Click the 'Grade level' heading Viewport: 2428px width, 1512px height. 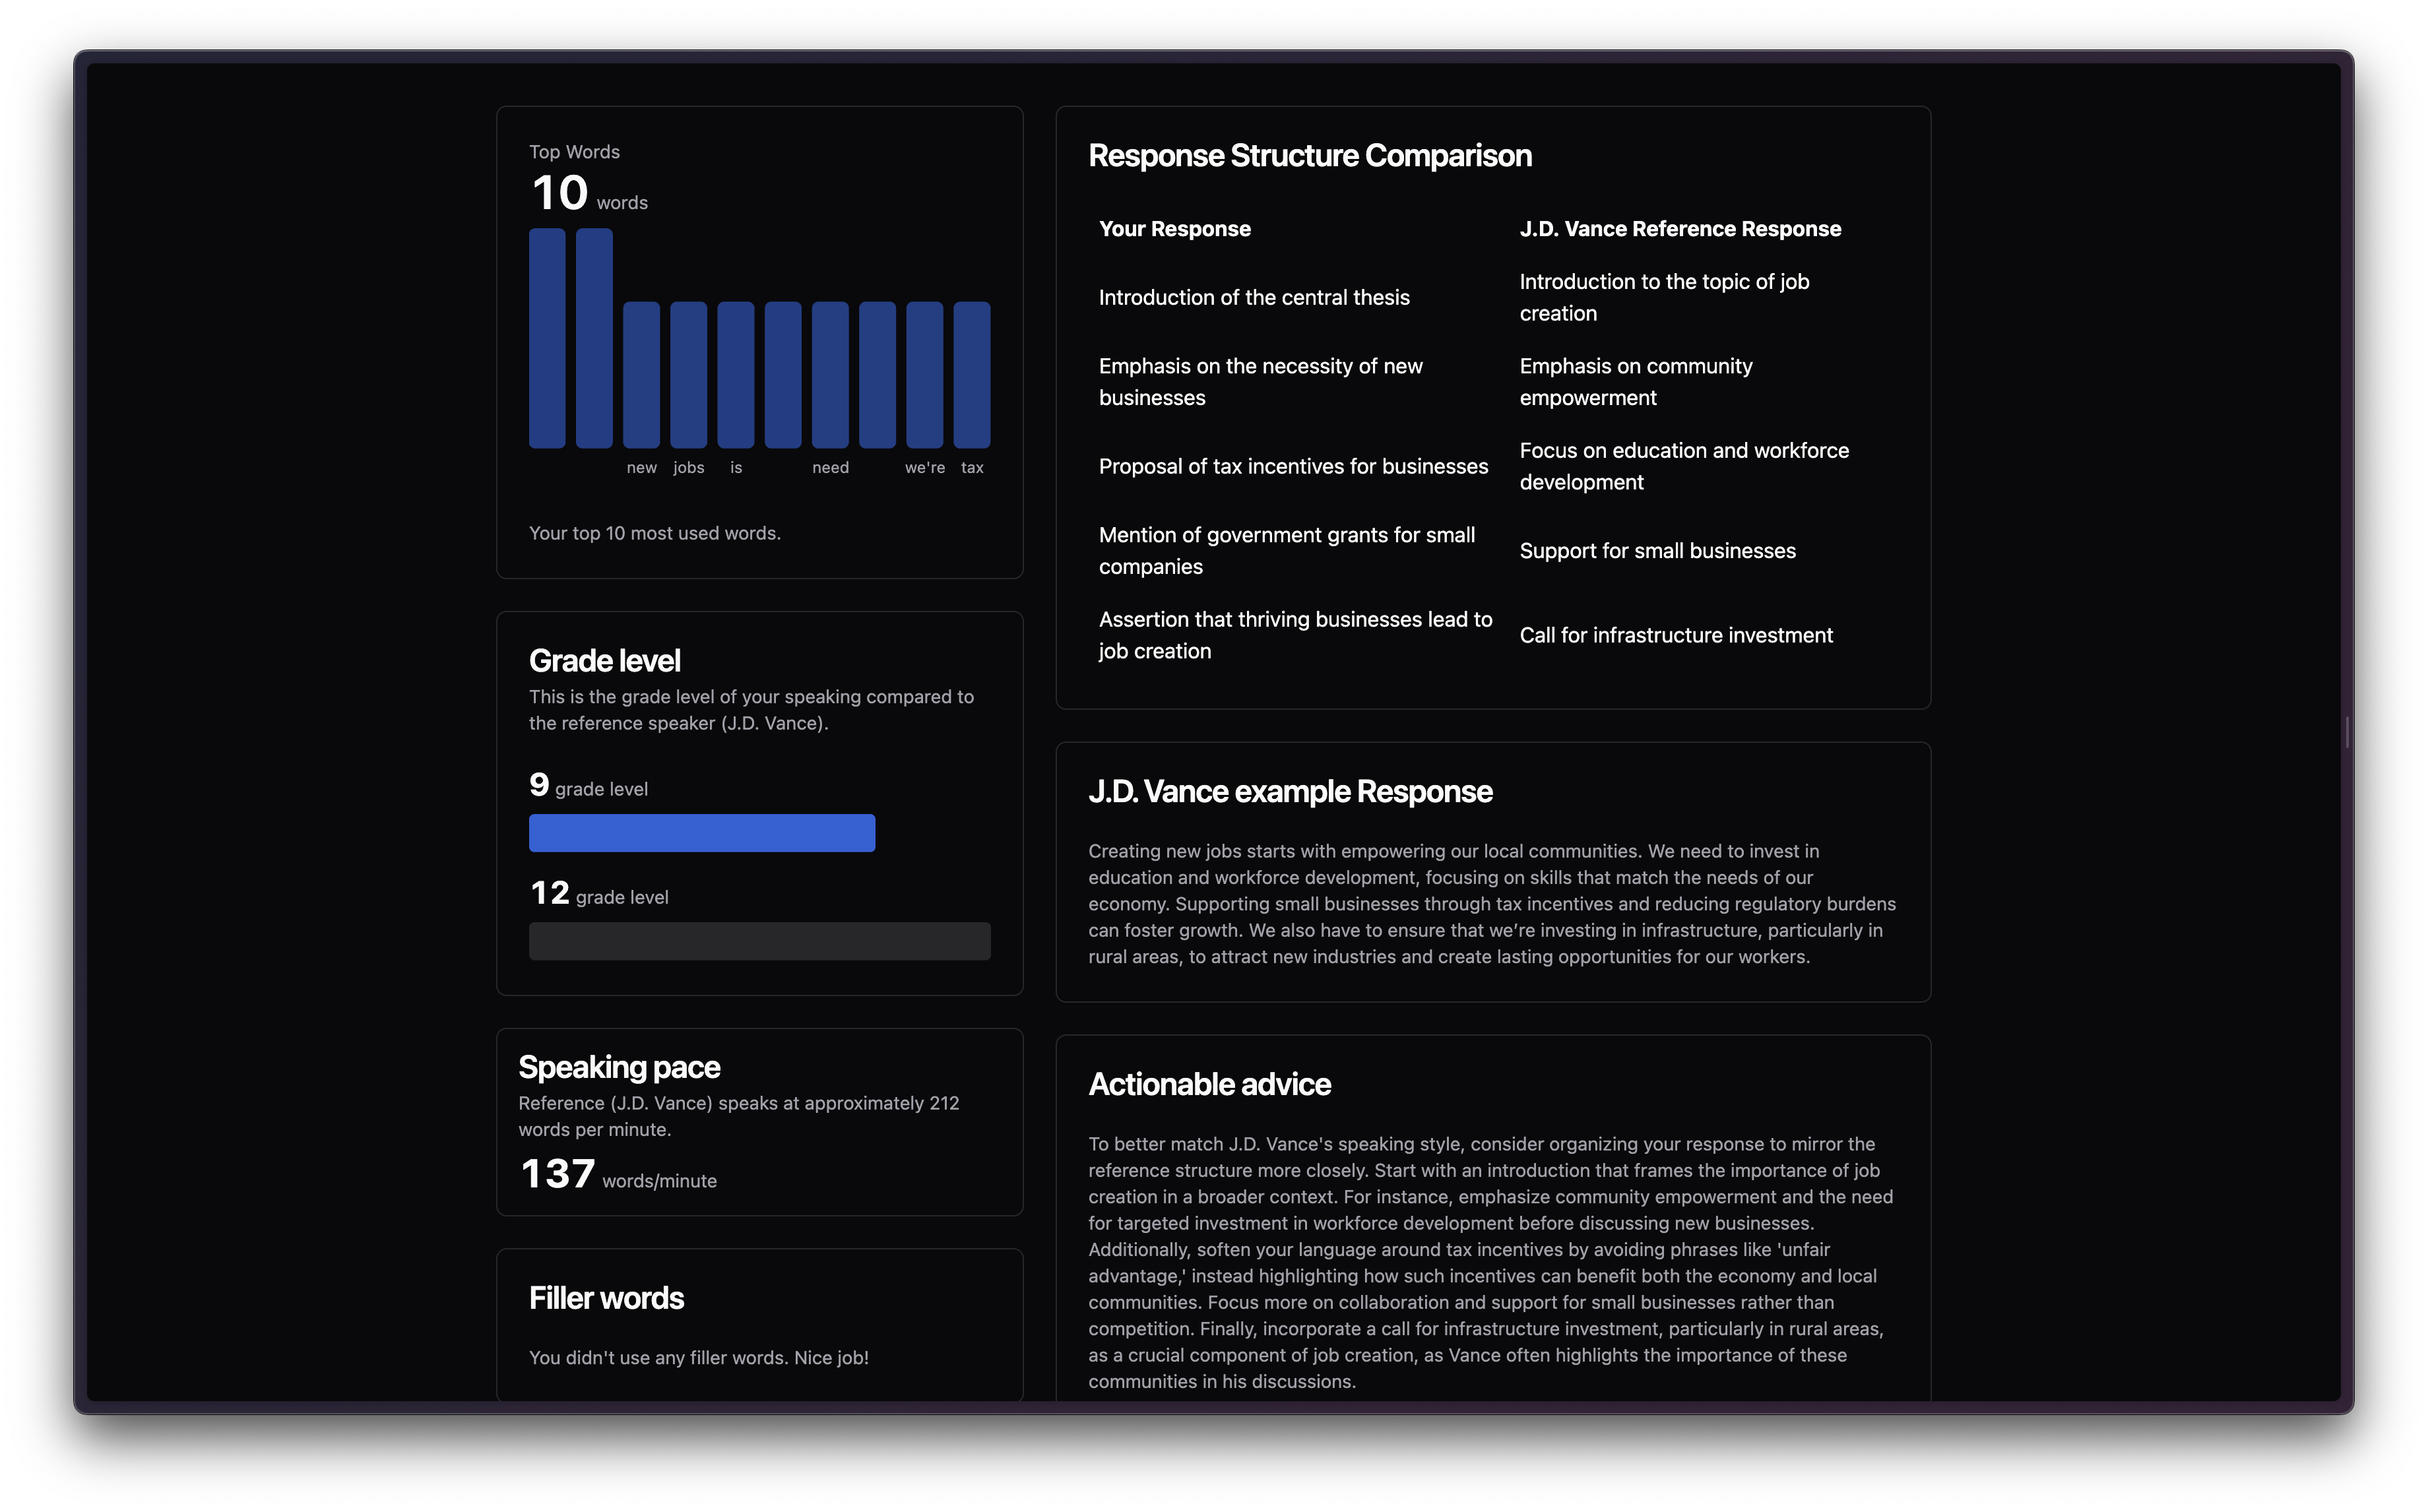coord(604,660)
